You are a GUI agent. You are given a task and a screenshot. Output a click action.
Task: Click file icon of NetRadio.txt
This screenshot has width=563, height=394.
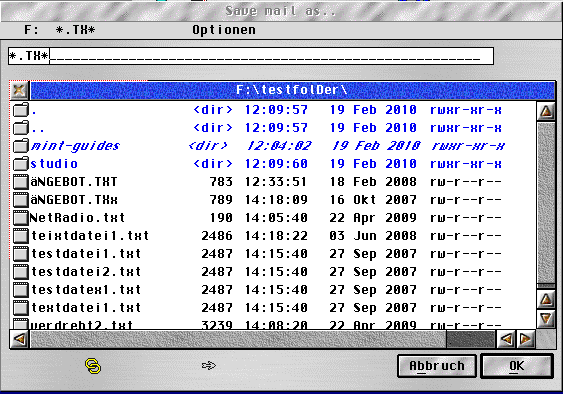point(20,218)
